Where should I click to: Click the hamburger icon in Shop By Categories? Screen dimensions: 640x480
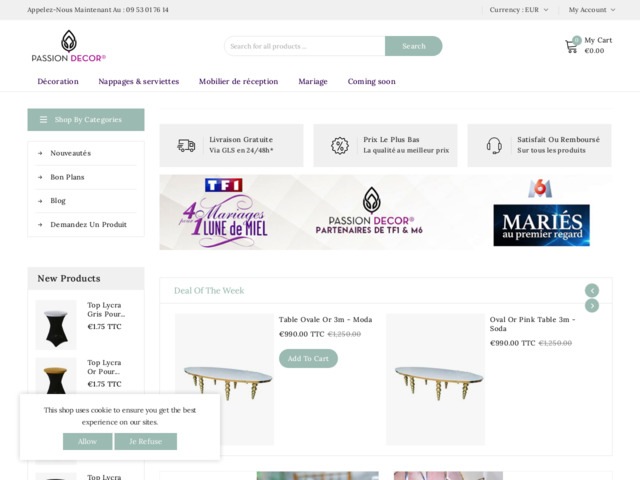[x=43, y=120]
